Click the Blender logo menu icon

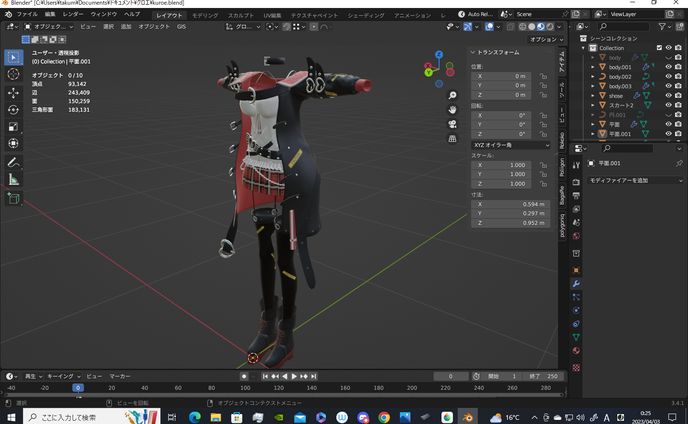point(8,14)
